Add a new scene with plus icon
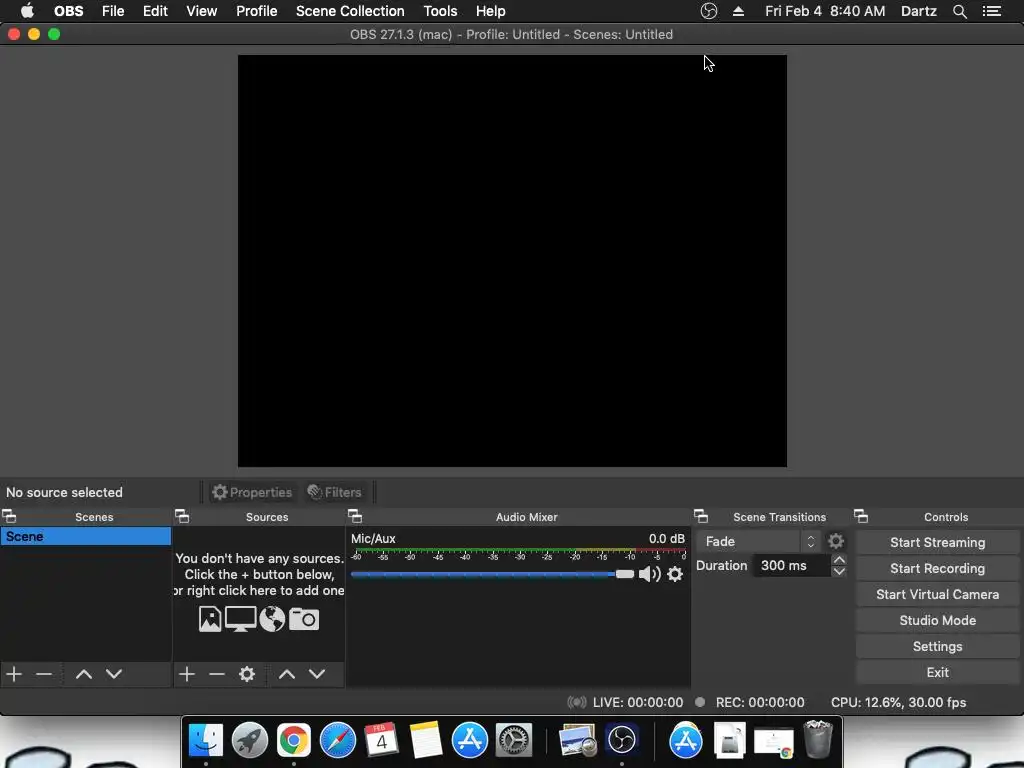Viewport: 1024px width, 768px height. tap(14, 674)
